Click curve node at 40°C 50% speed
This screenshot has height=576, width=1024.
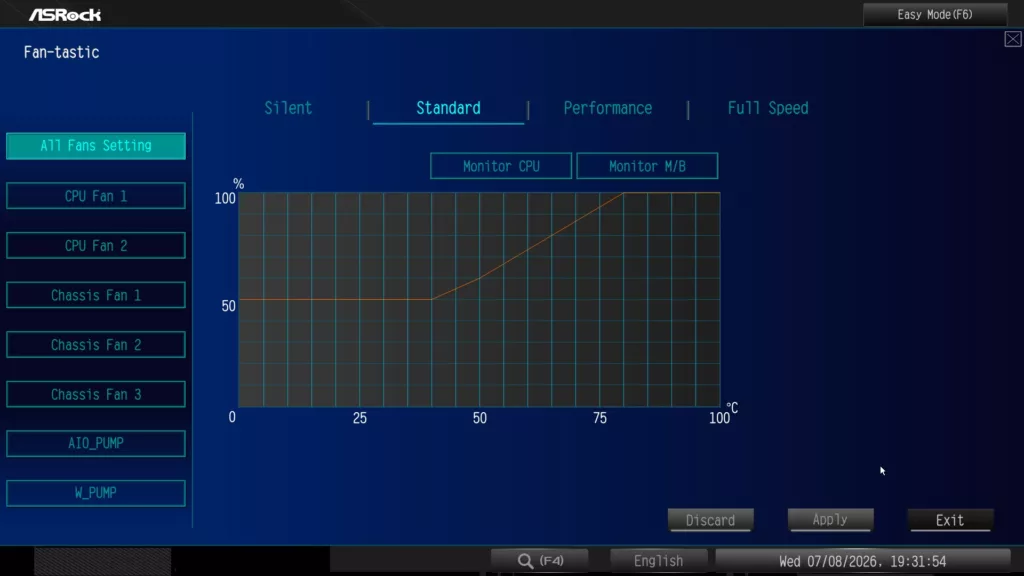point(432,299)
